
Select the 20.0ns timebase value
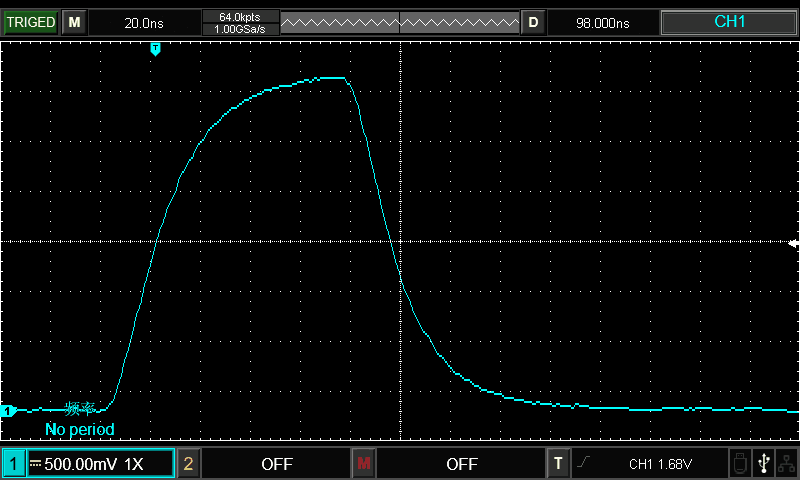pyautogui.click(x=144, y=22)
